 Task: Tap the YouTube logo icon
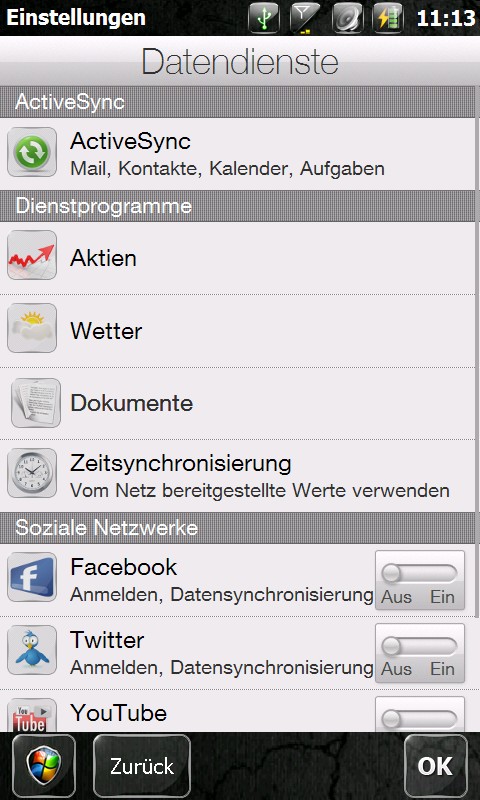pyautogui.click(x=32, y=715)
